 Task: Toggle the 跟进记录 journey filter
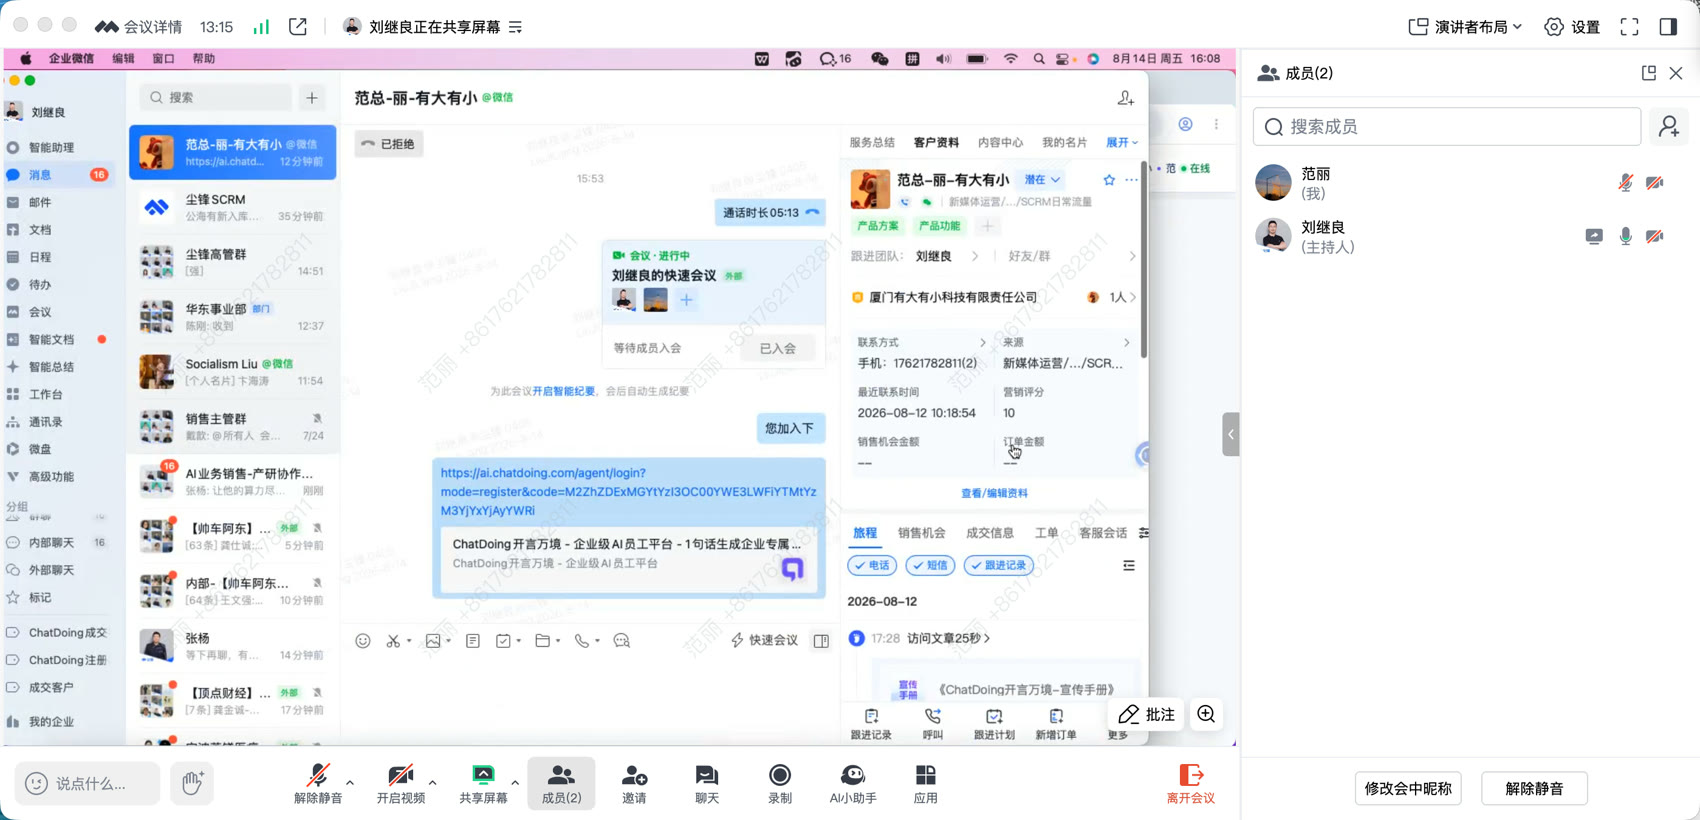(x=999, y=565)
